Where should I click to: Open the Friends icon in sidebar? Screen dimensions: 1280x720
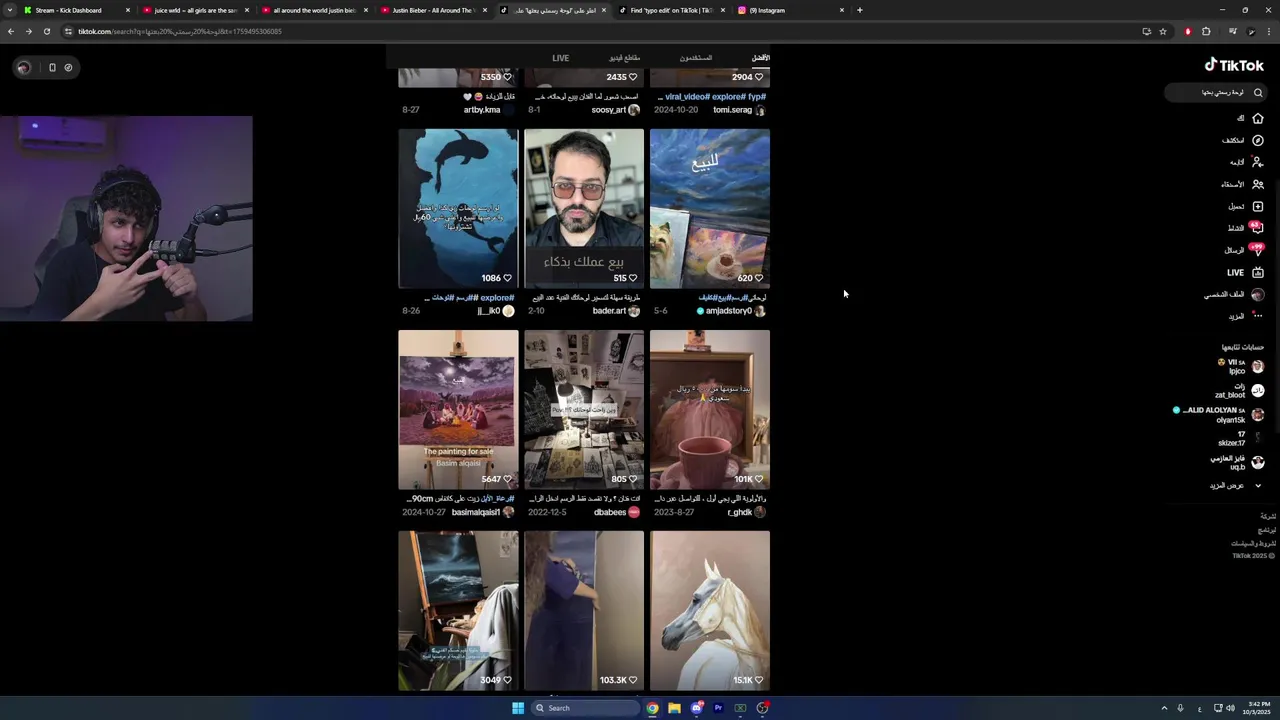pos(1258,184)
